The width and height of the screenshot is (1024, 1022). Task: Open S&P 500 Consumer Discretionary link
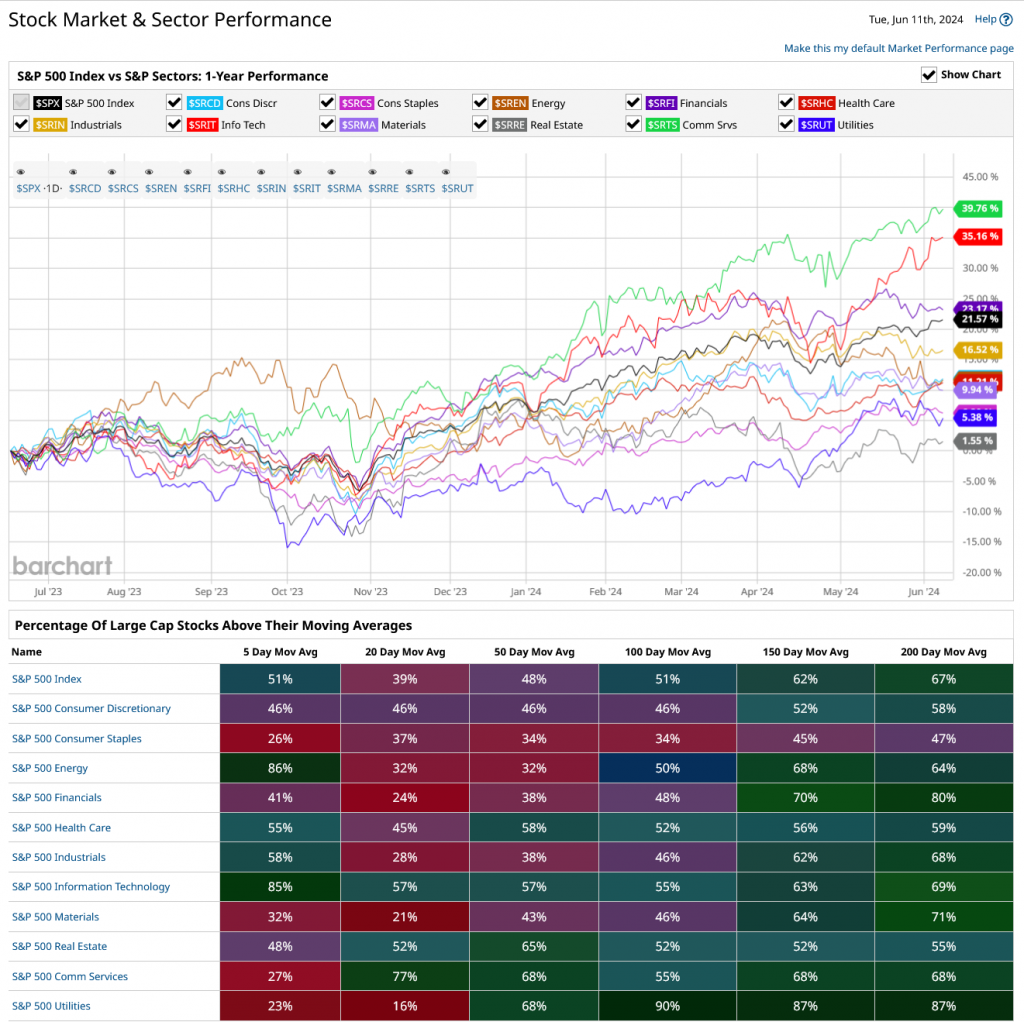click(91, 709)
